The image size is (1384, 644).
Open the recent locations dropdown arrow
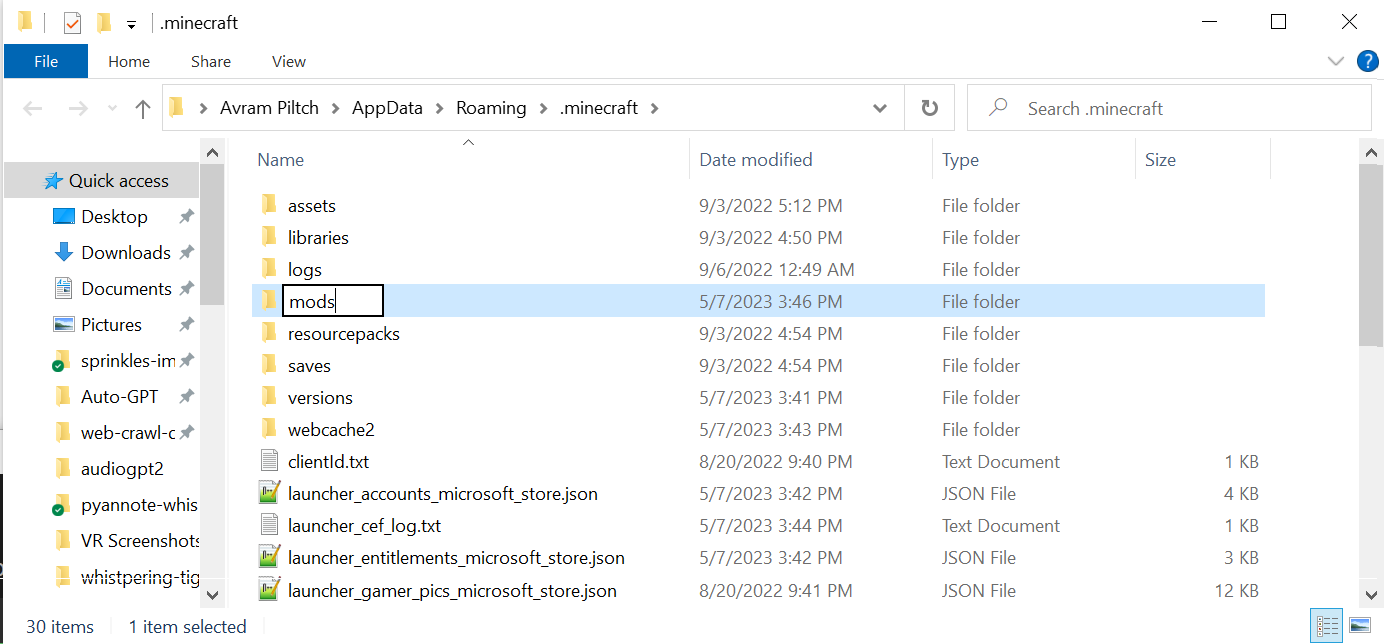112,109
